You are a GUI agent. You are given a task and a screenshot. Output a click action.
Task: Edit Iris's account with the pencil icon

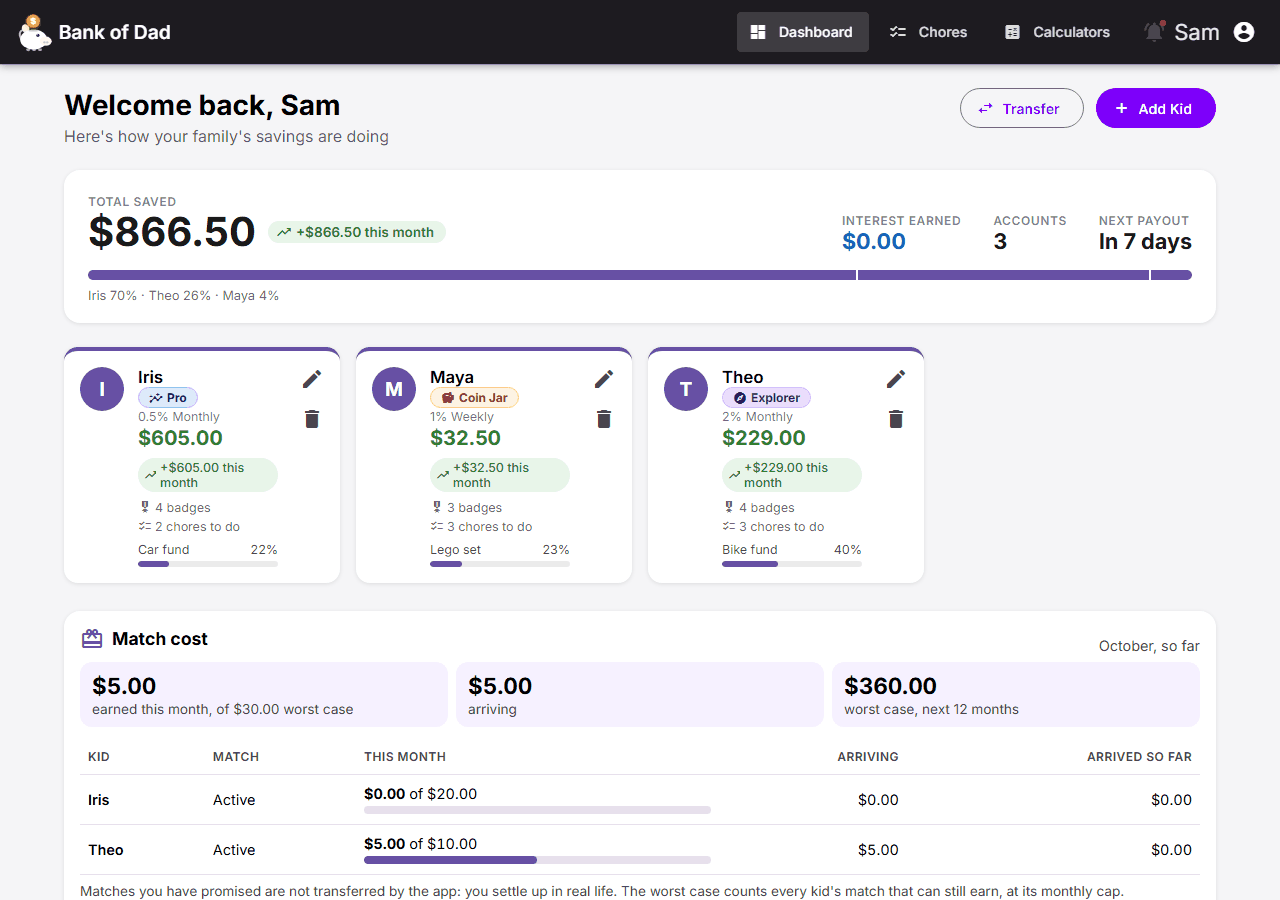pos(312,379)
